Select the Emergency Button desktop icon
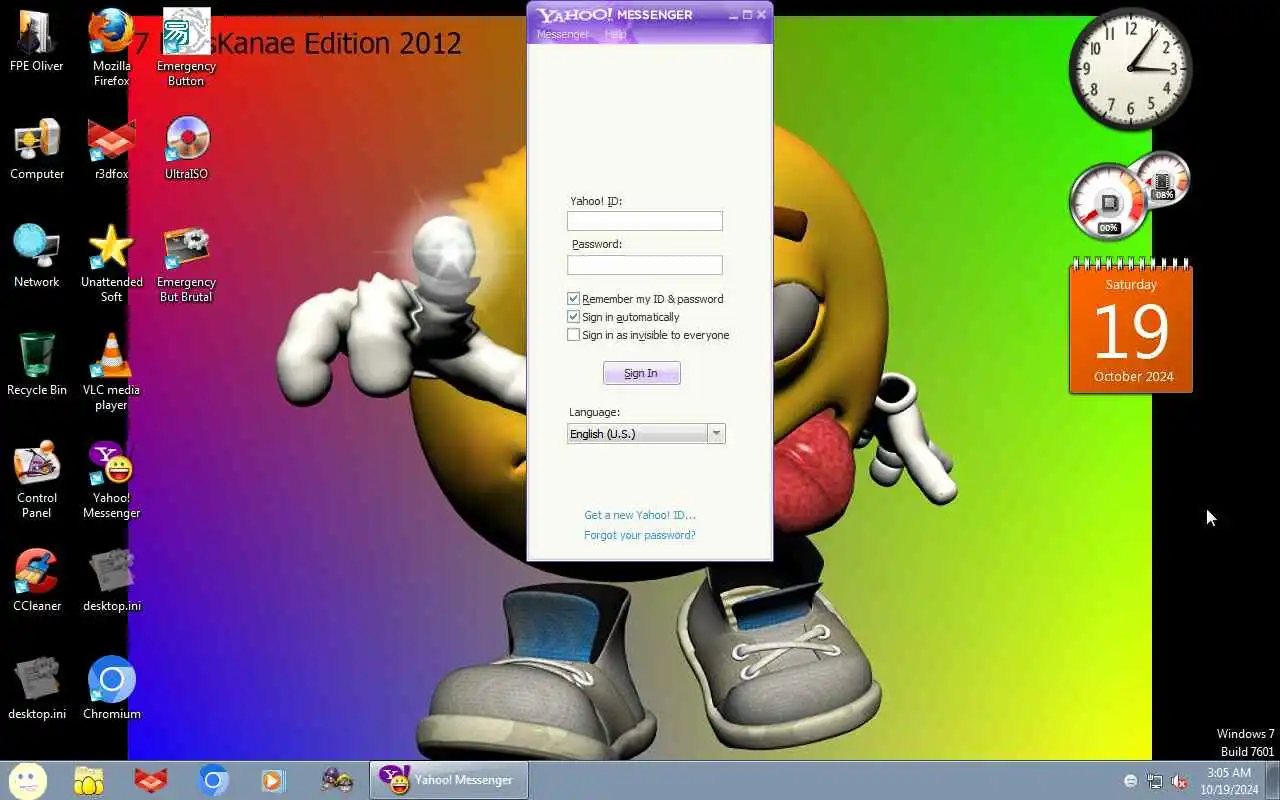1280x800 pixels. coord(186,47)
